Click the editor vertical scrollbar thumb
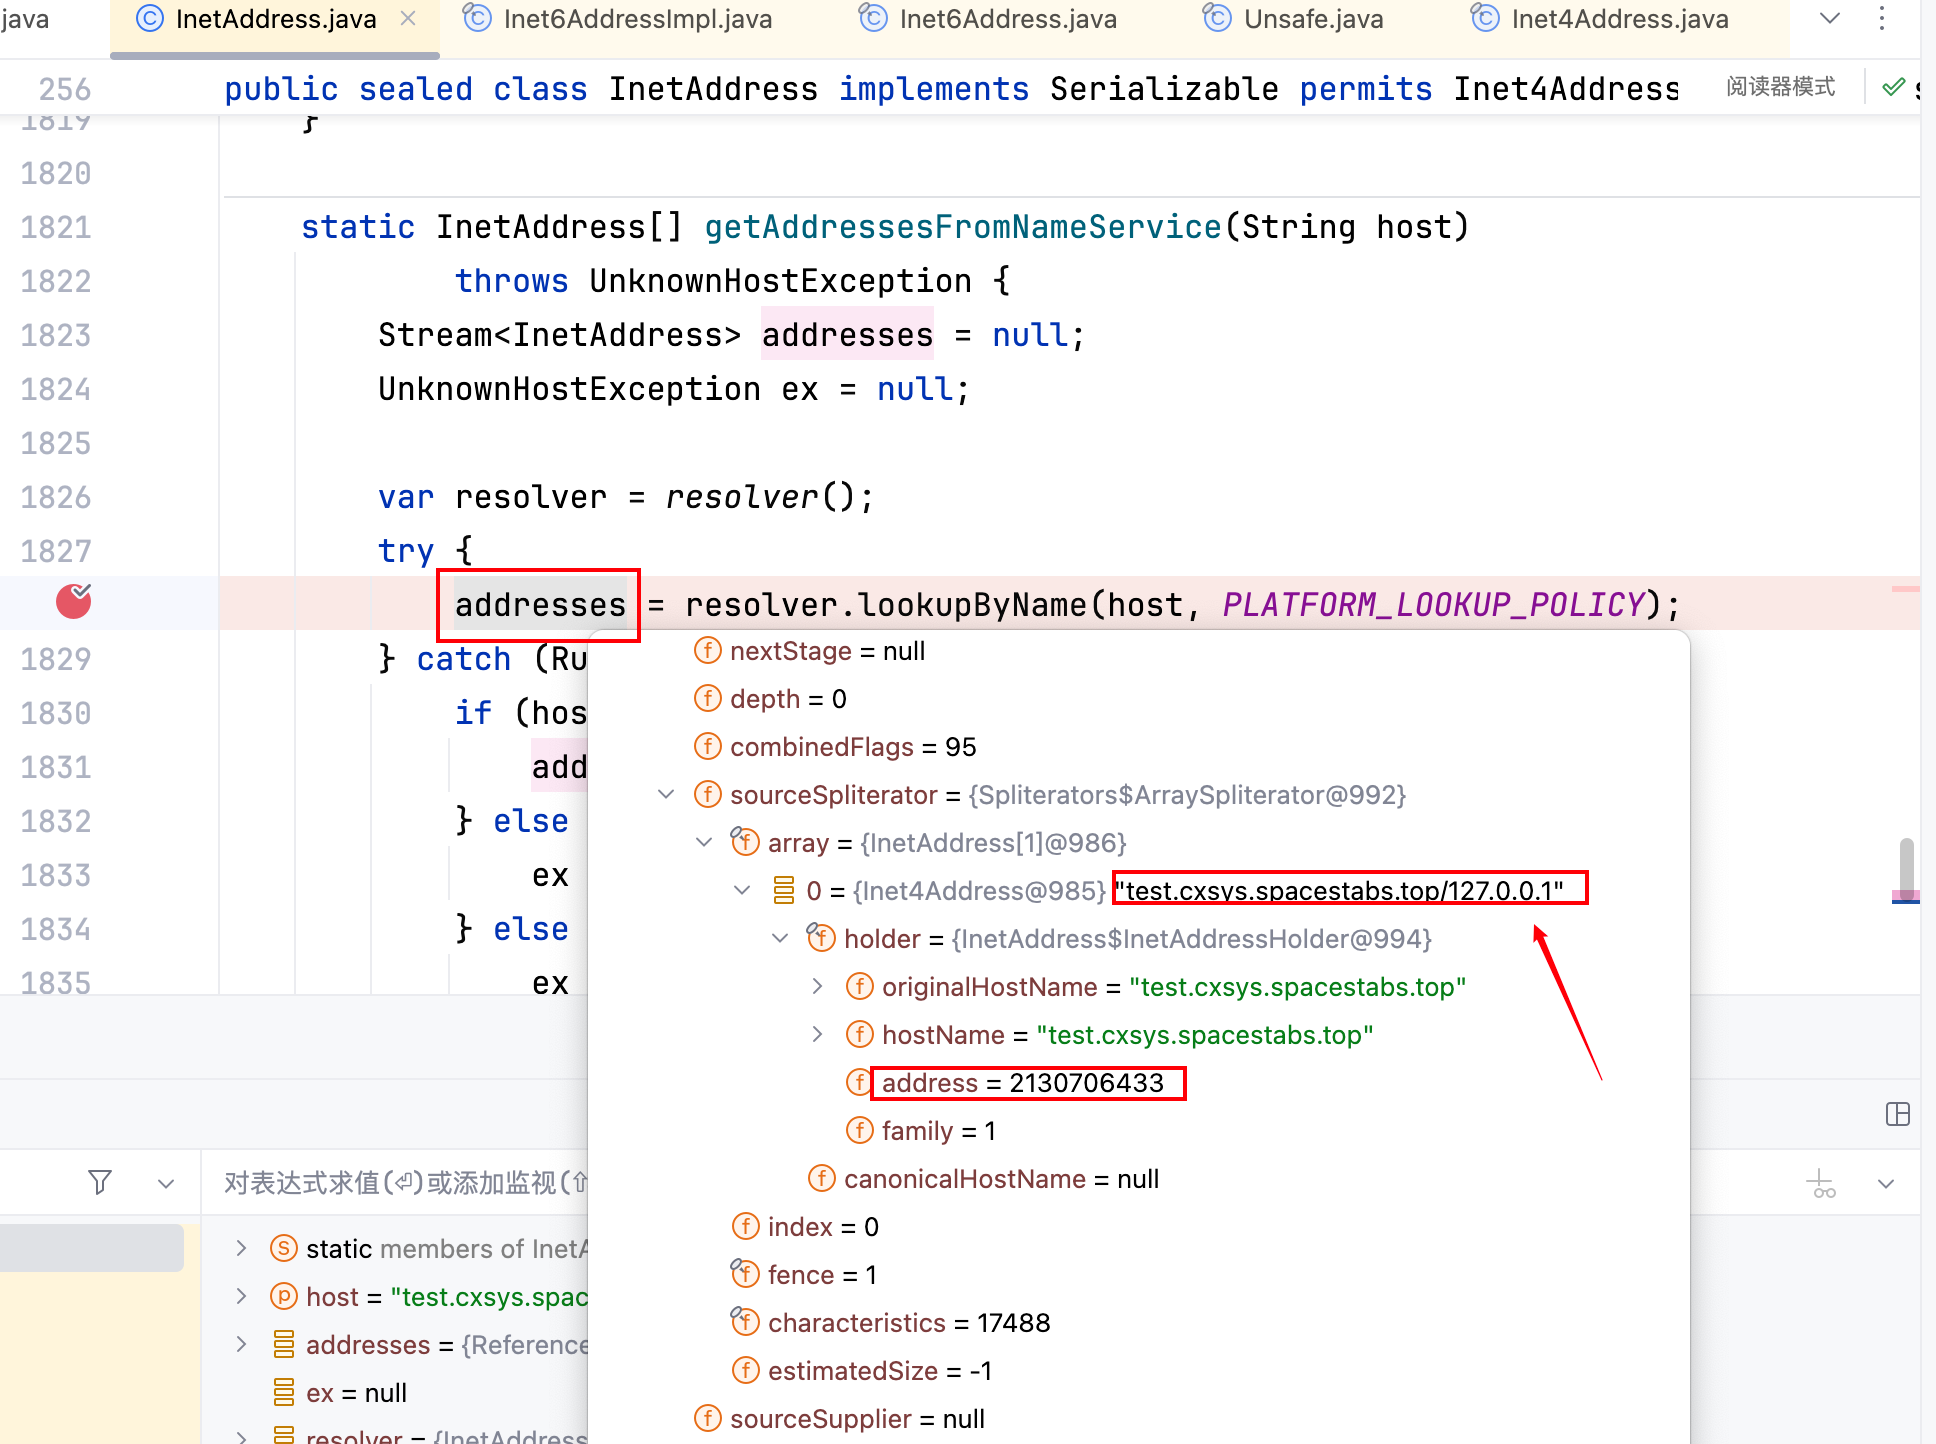Viewport: 1936px width, 1444px height. [1907, 866]
